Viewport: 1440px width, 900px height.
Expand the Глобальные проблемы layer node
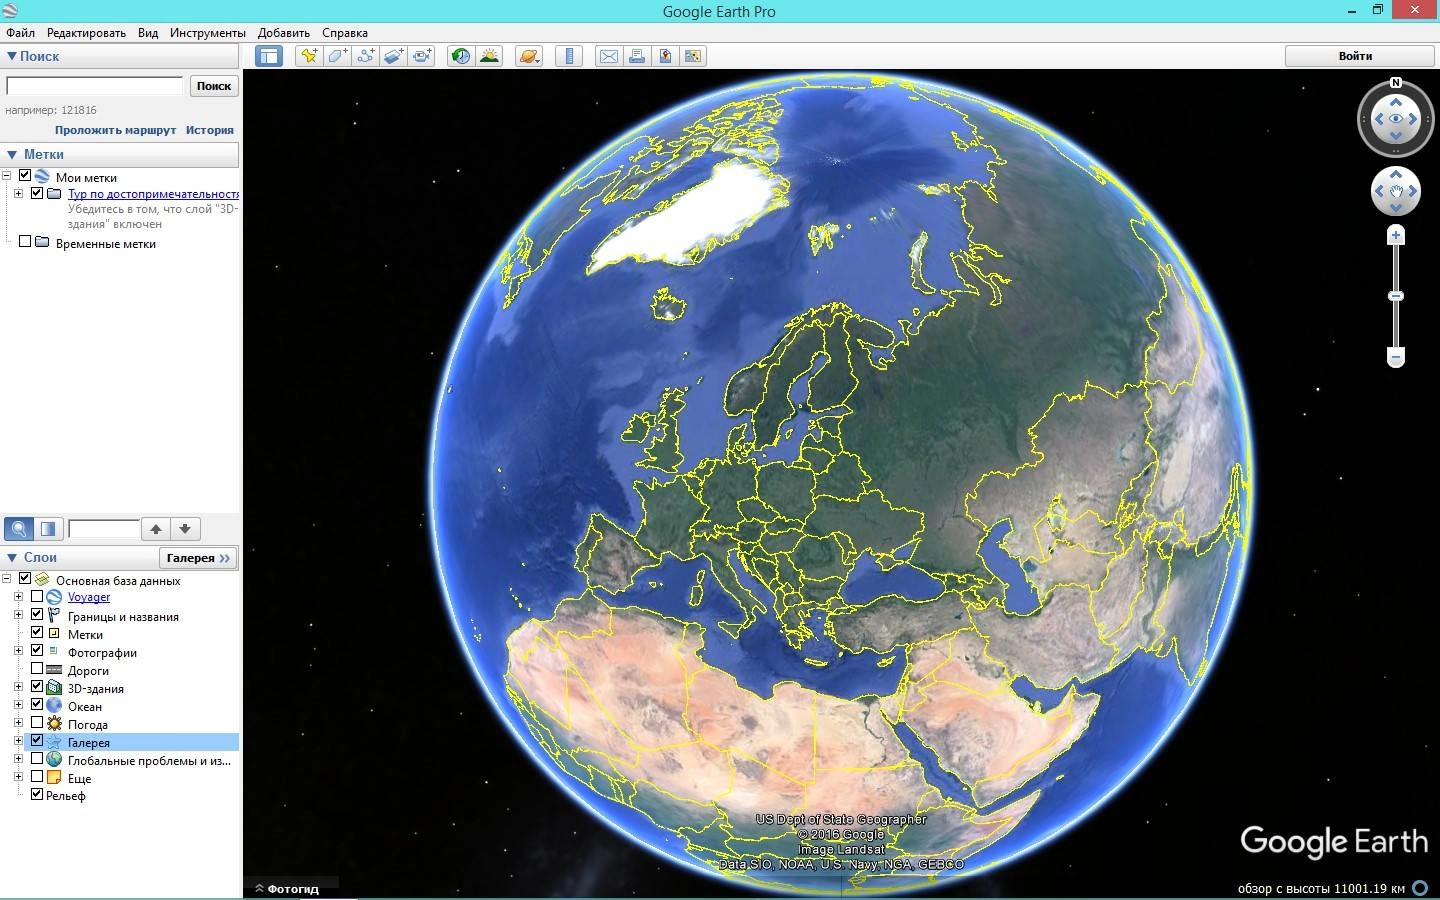[x=18, y=759]
